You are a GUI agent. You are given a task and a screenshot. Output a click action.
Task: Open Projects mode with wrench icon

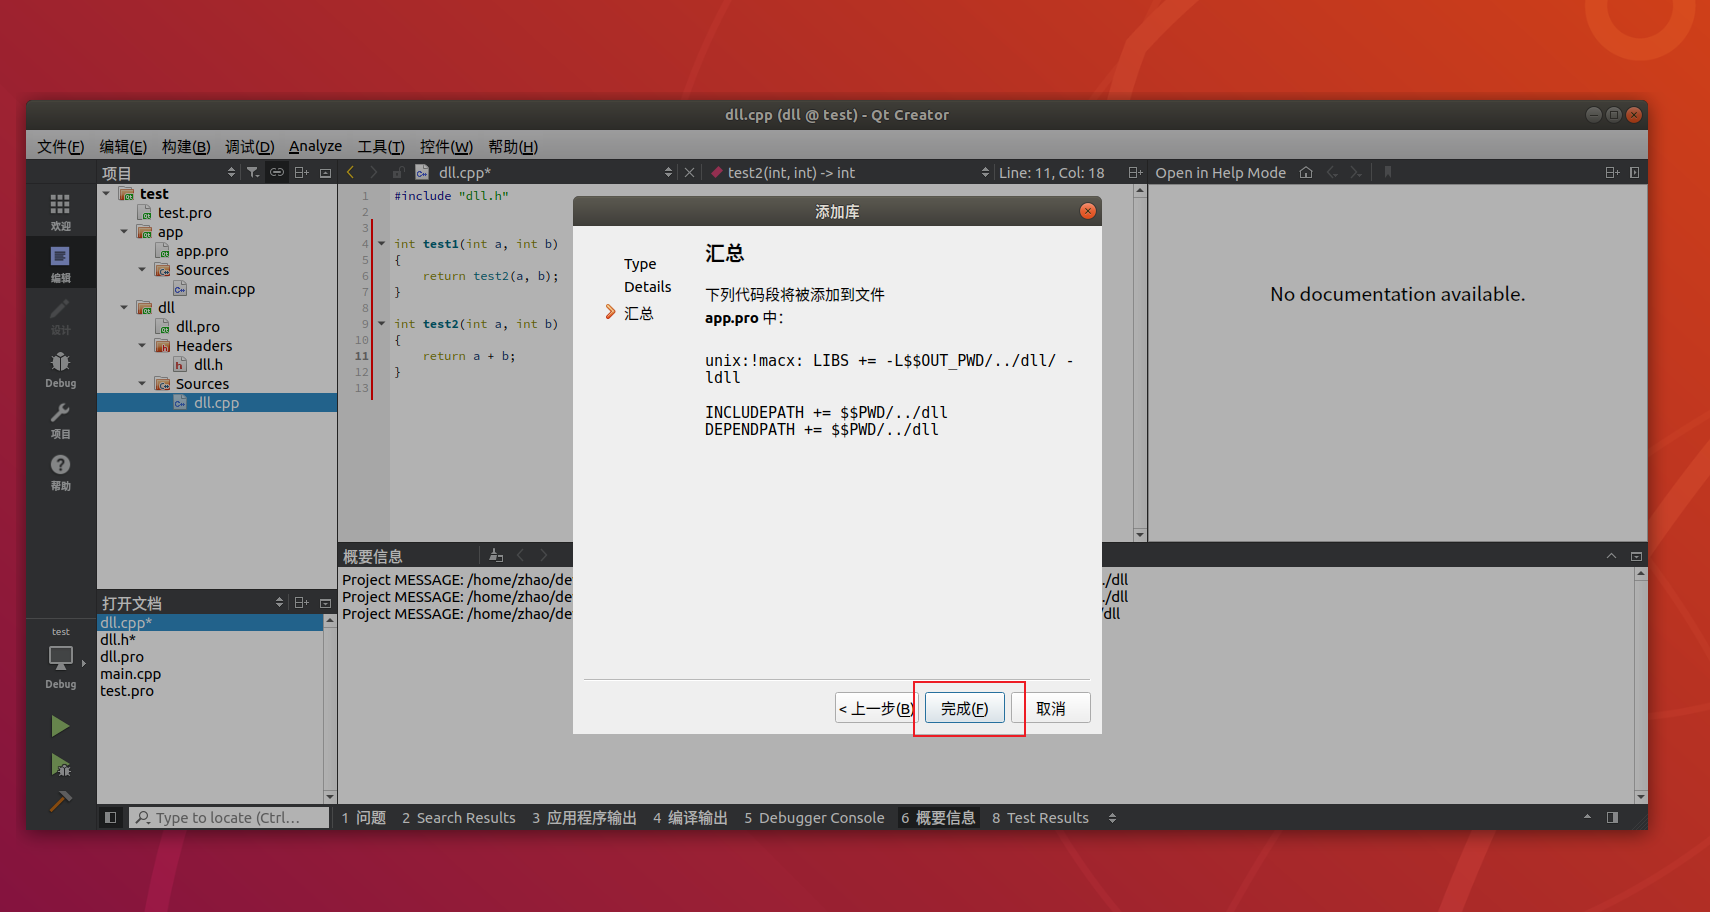(x=60, y=419)
